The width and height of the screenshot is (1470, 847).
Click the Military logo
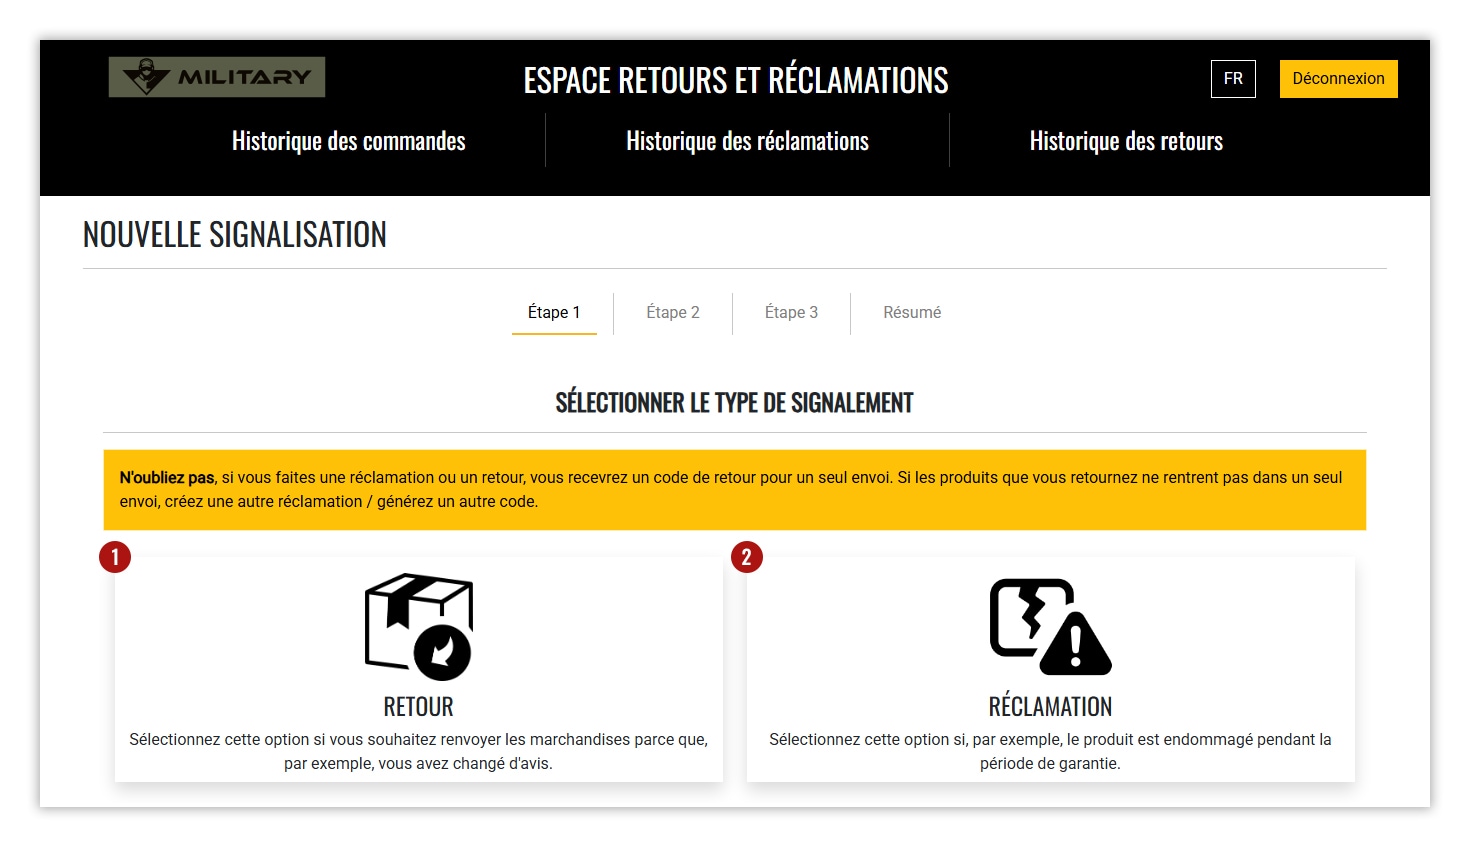pyautogui.click(x=217, y=77)
